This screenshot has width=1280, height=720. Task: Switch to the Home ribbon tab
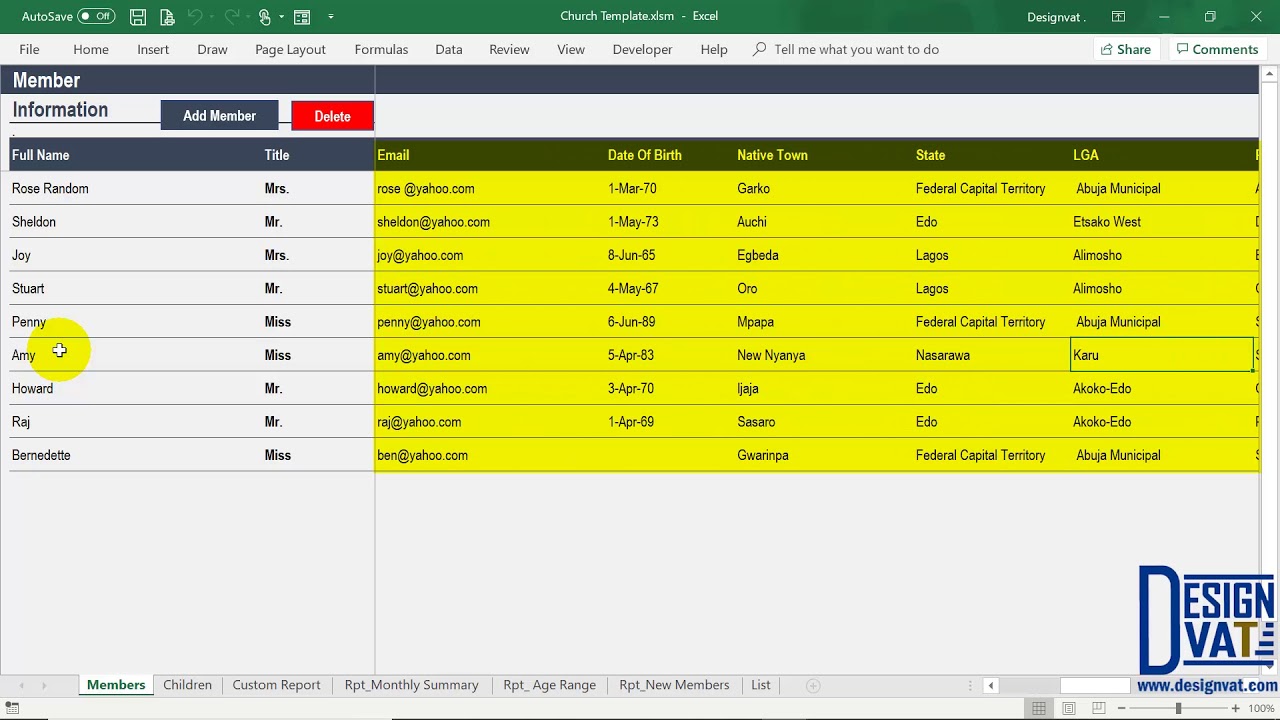91,49
